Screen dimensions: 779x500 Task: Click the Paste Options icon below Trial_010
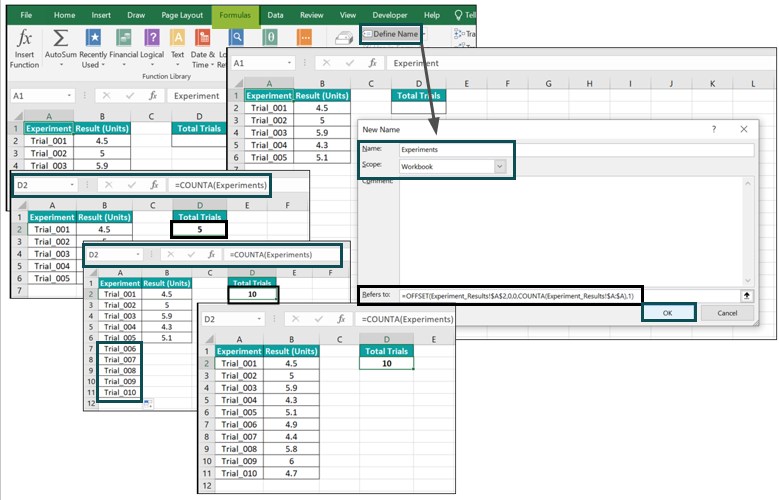[148, 404]
